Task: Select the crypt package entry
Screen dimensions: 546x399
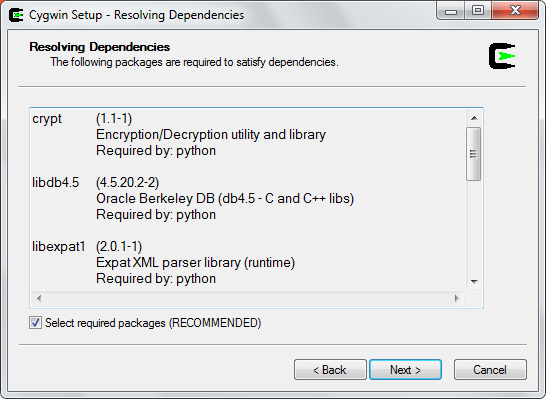Action: pos(47,119)
